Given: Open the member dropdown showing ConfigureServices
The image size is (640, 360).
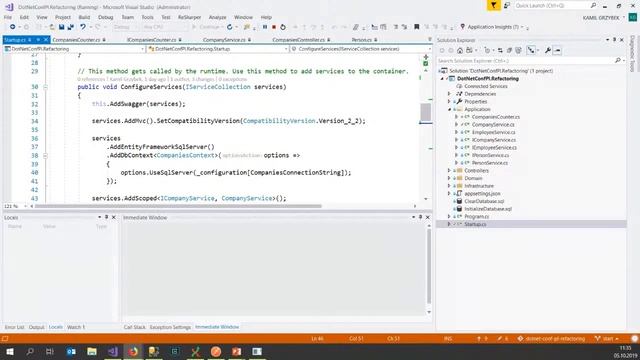Looking at the screenshot, I should [x=361, y=49].
